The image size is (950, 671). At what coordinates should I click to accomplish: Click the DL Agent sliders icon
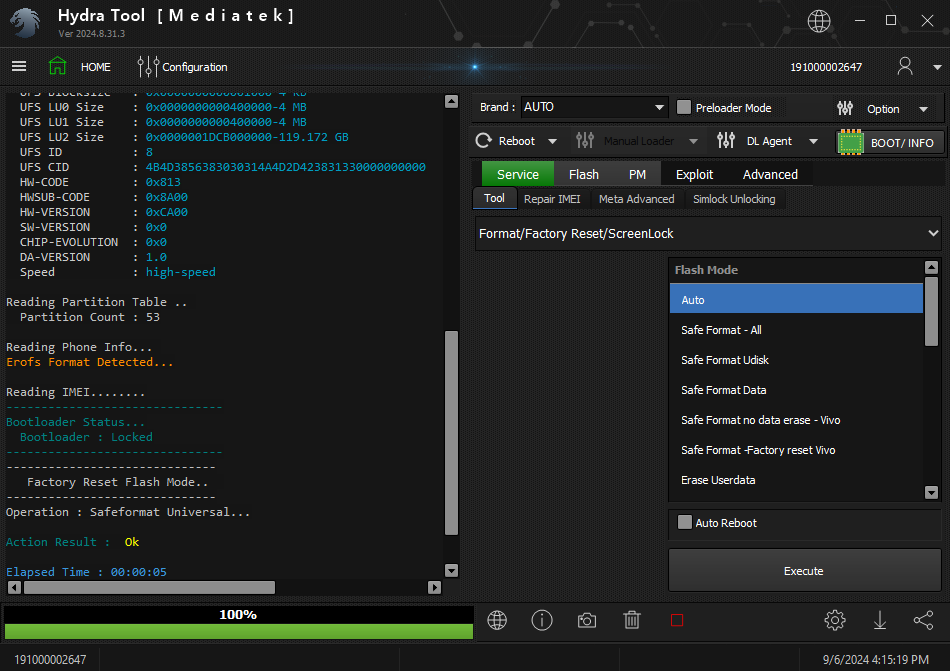726,141
